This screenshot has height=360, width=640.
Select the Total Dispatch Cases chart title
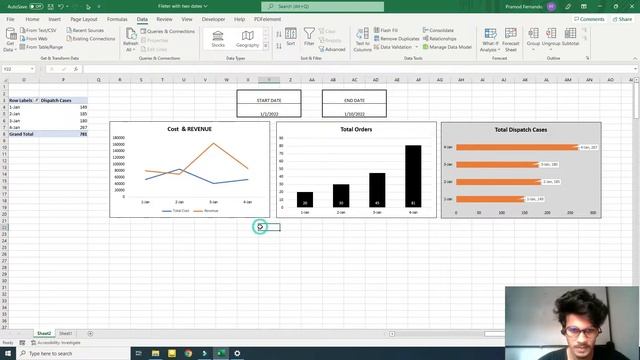click(x=521, y=130)
